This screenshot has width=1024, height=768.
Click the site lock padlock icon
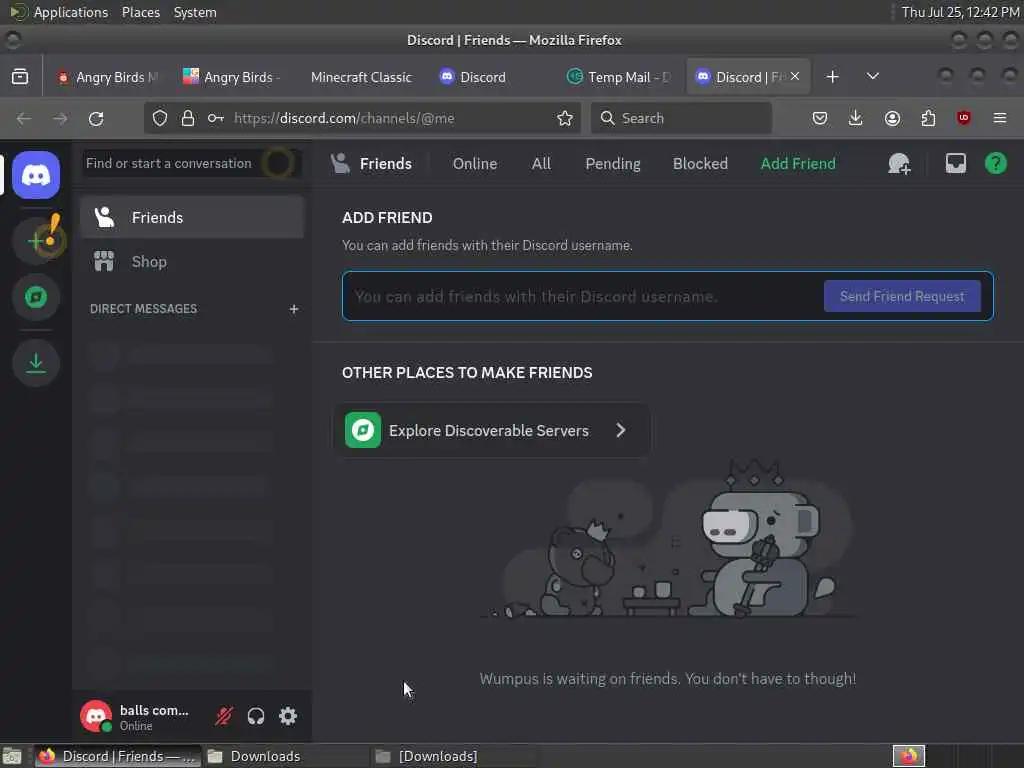pos(188,118)
